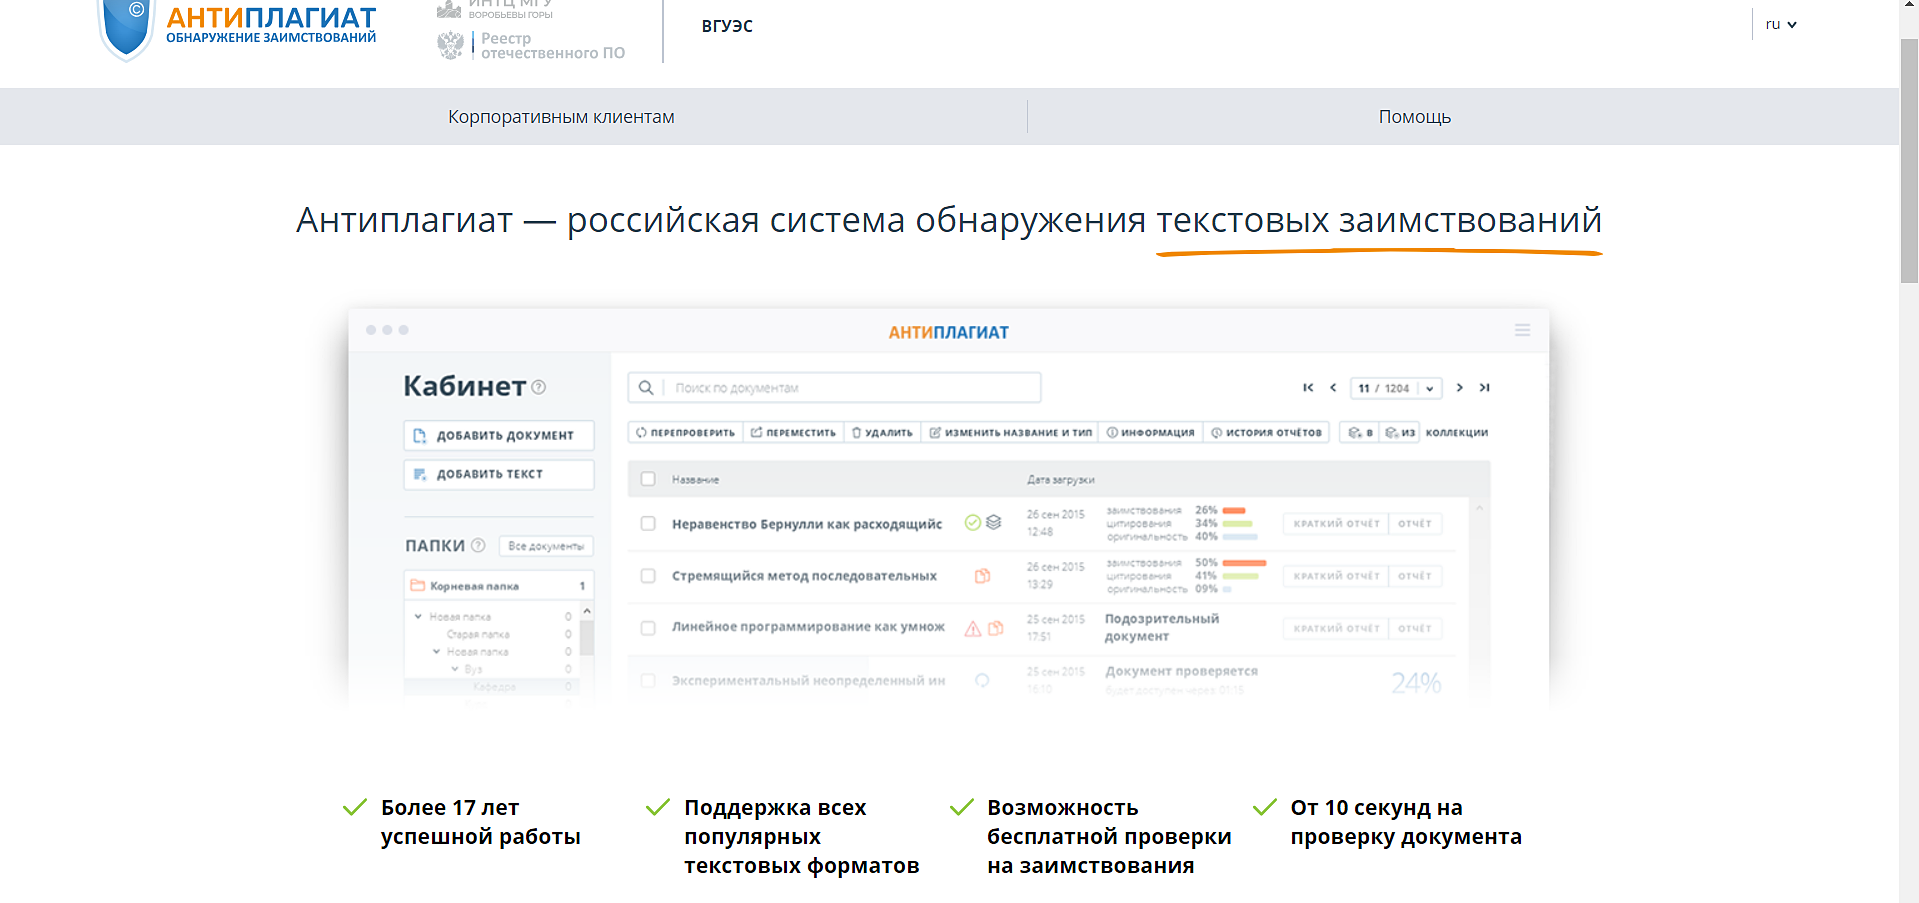Click the red 26% заимствования bar

1234,510
